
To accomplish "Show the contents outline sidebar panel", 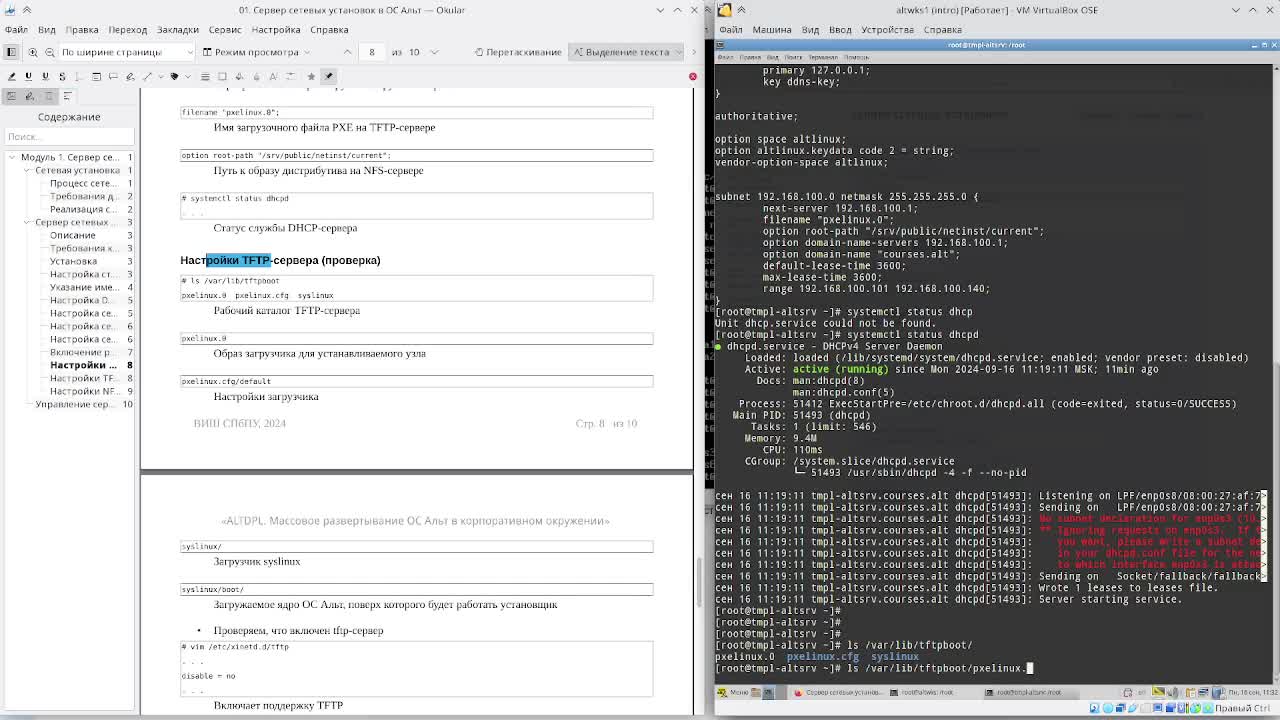I will click(67, 96).
